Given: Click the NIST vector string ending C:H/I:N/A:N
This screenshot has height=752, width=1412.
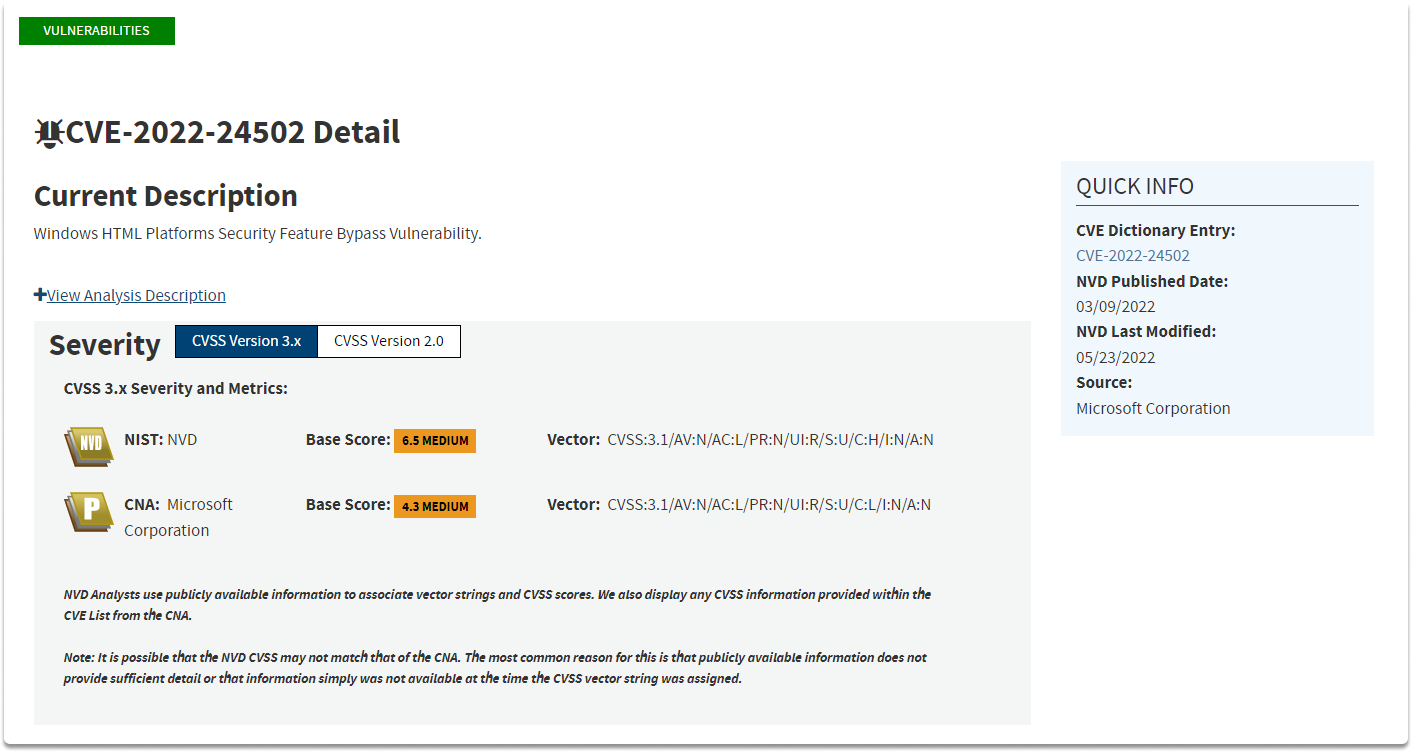Looking at the screenshot, I should (x=770, y=440).
